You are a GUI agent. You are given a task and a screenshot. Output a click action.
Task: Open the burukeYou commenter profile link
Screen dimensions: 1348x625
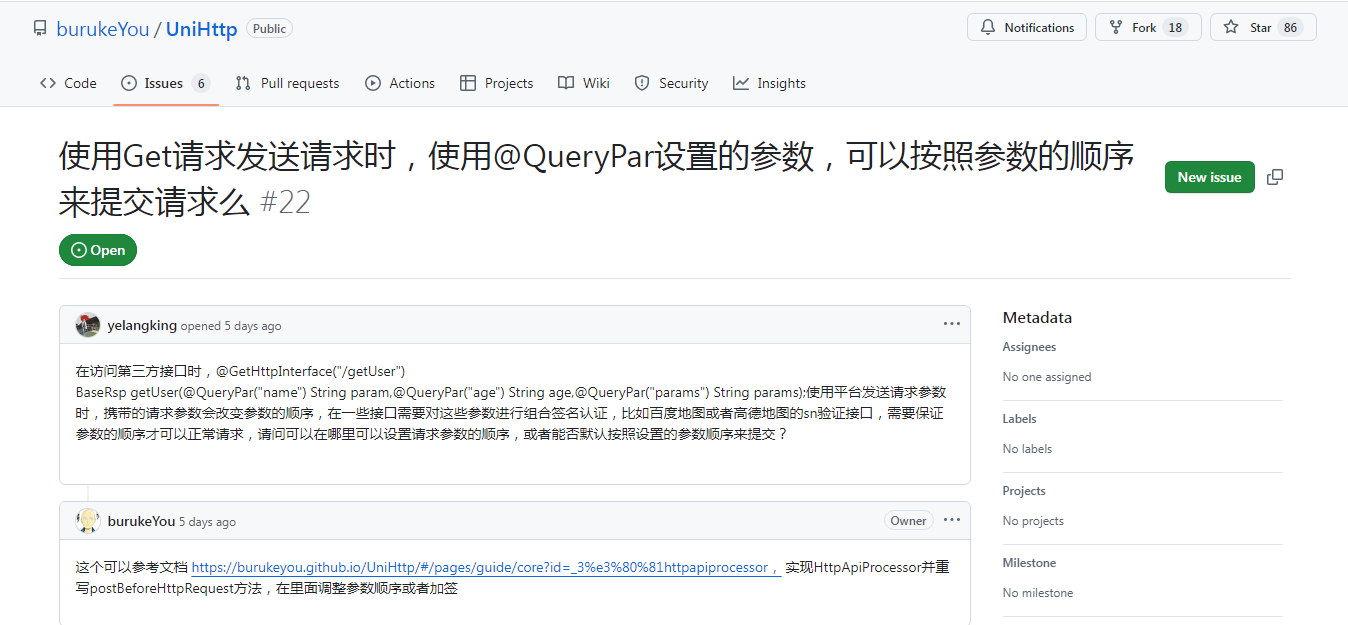click(x=141, y=522)
